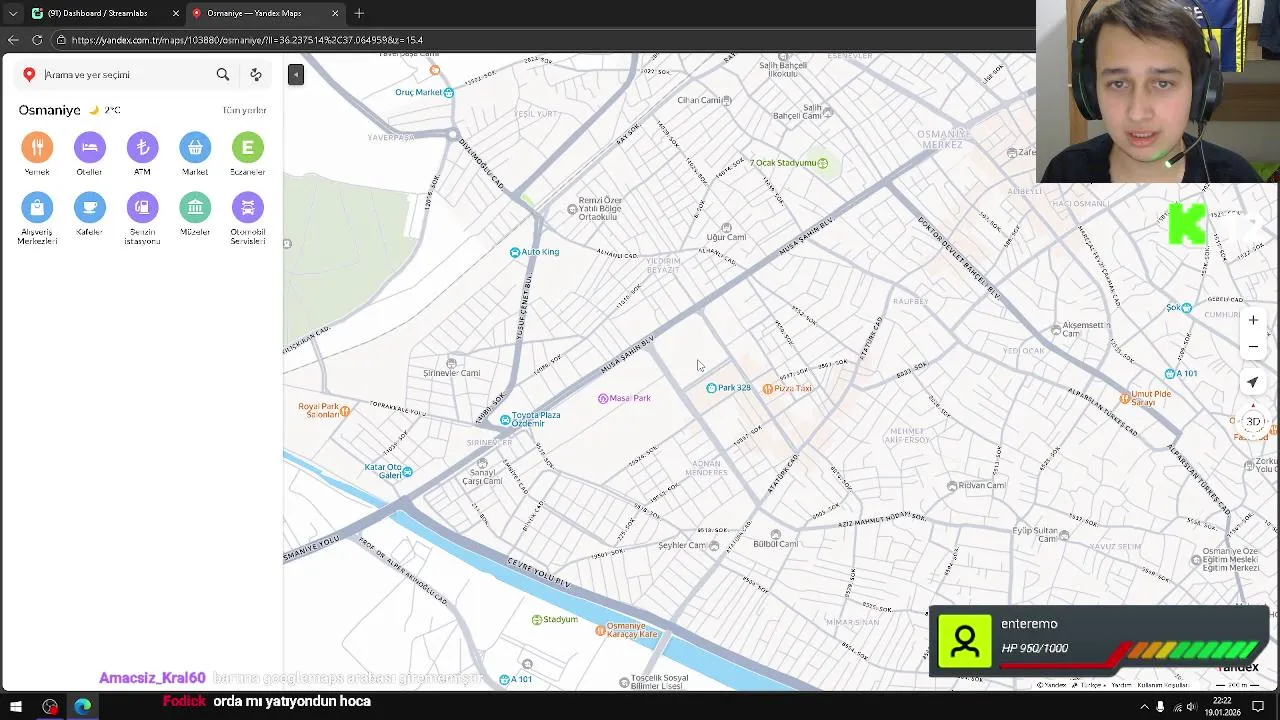
Task: Open the Windows Start menu
Action: (x=15, y=707)
